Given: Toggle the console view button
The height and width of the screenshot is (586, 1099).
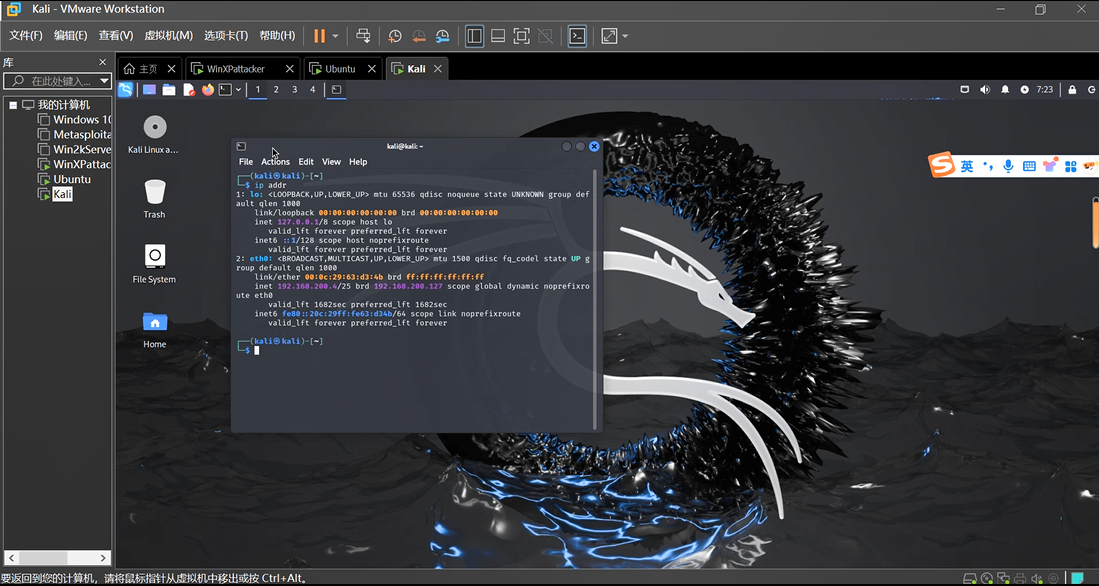Looking at the screenshot, I should 577,36.
